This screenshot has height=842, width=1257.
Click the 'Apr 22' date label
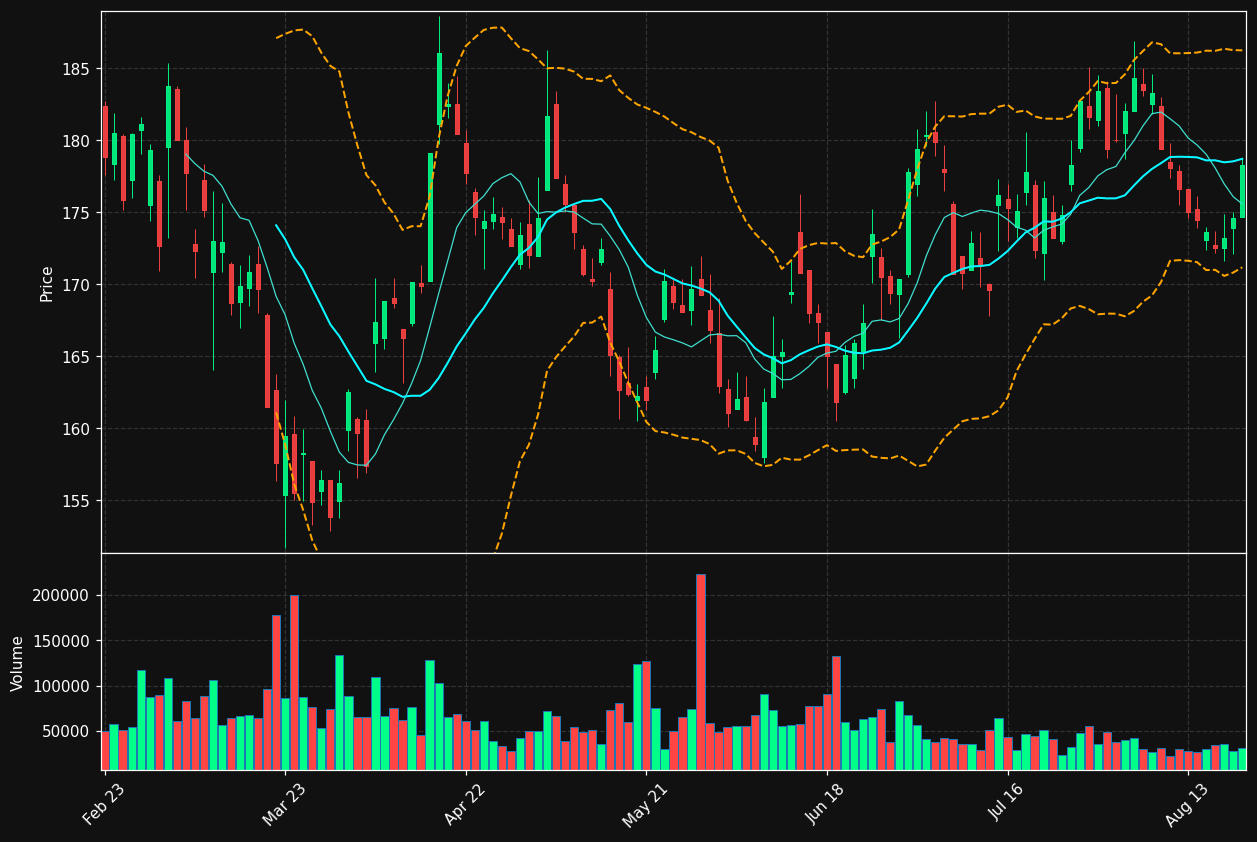[466, 804]
